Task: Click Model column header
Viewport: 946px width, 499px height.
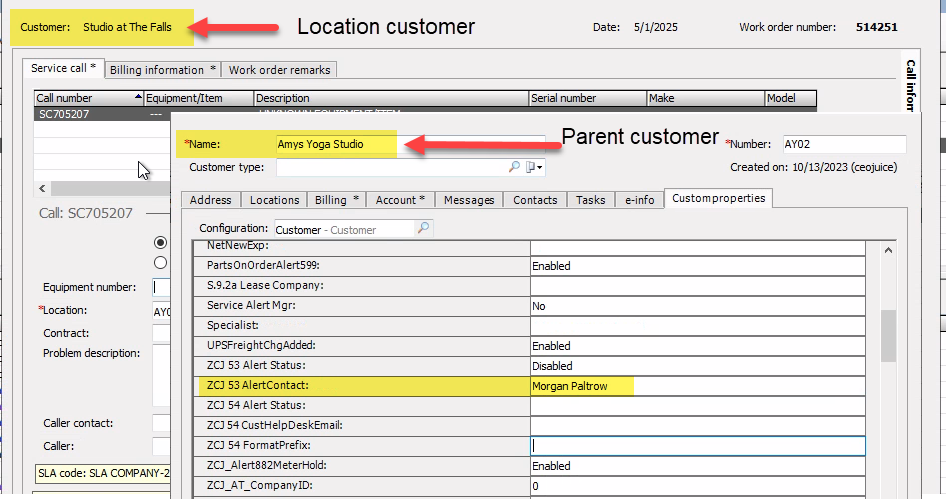Action: tap(790, 98)
